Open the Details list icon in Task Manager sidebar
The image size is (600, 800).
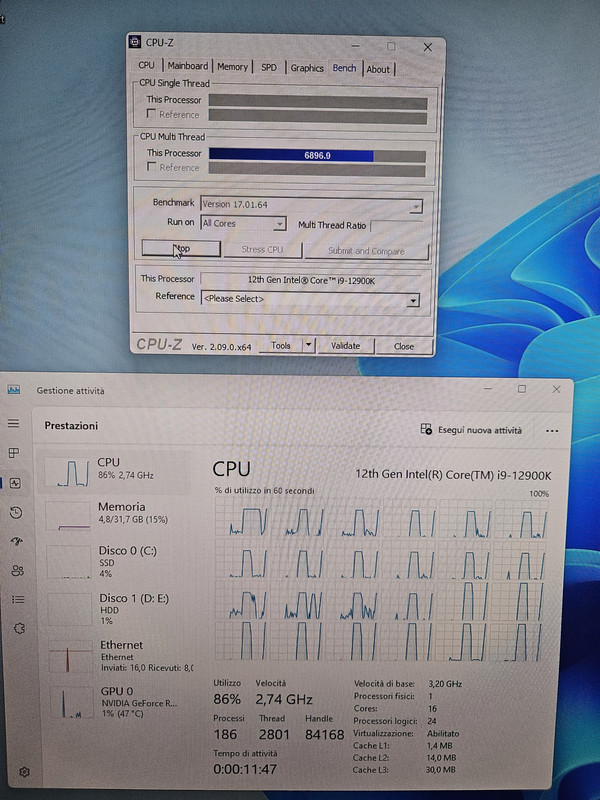18,599
